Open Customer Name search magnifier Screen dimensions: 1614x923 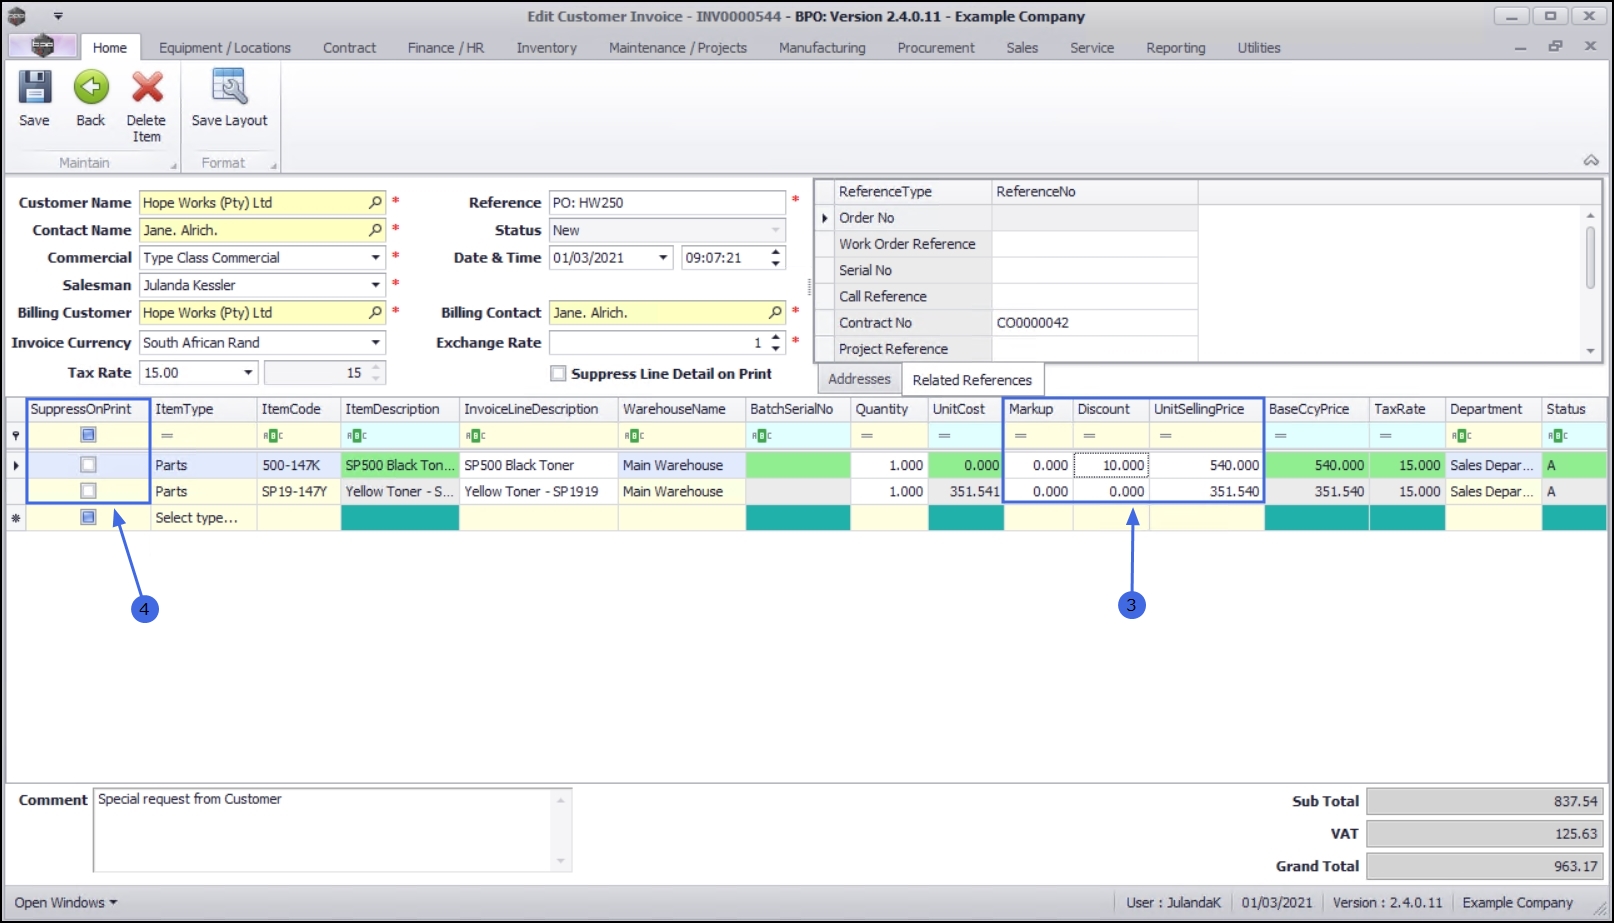pos(375,202)
